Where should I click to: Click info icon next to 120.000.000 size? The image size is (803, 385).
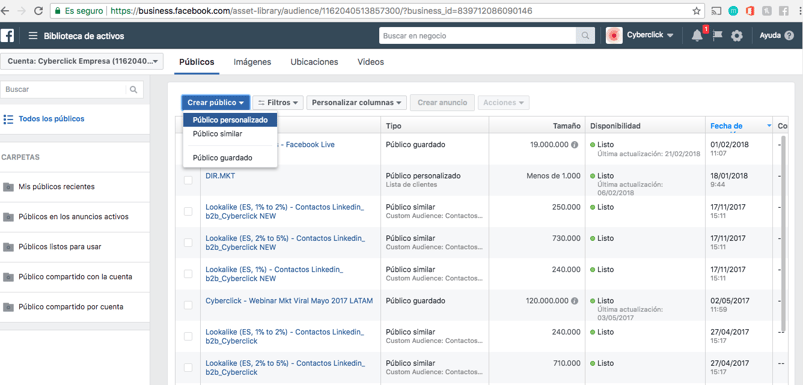click(575, 301)
